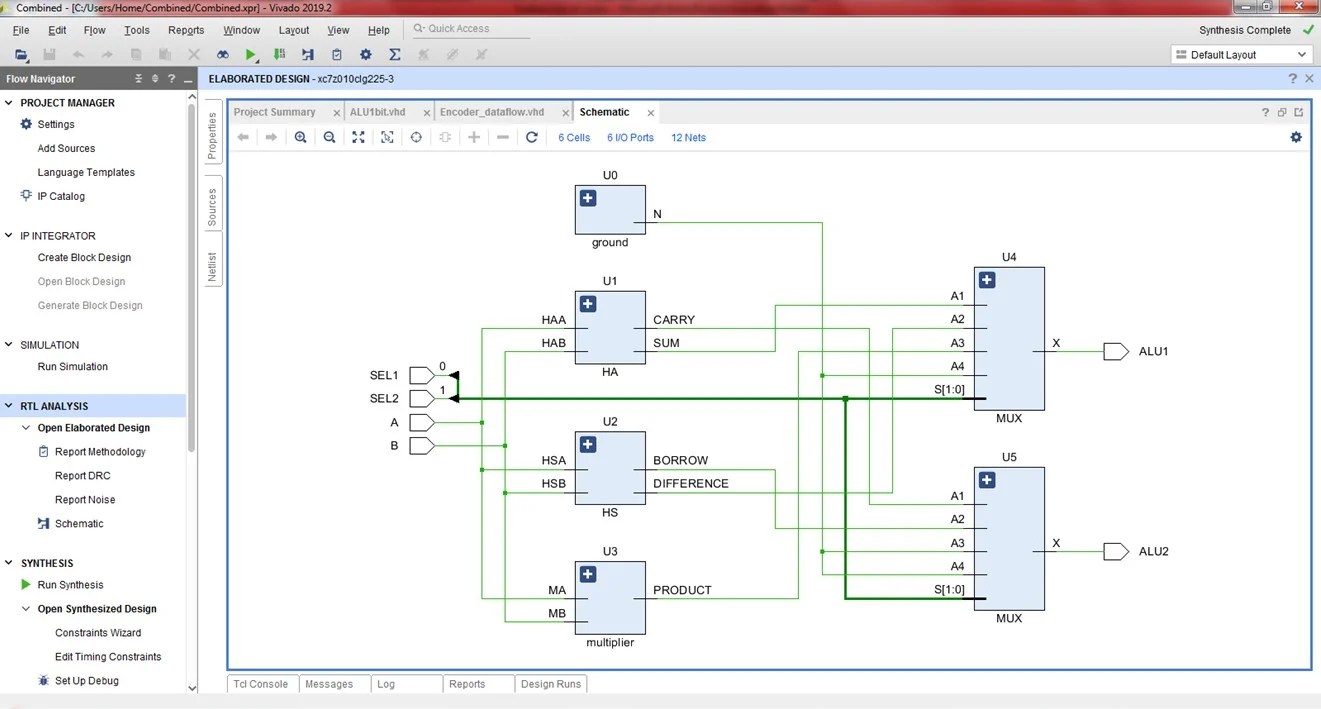Click the Run Synthesis play icon in main toolbar

coord(251,54)
